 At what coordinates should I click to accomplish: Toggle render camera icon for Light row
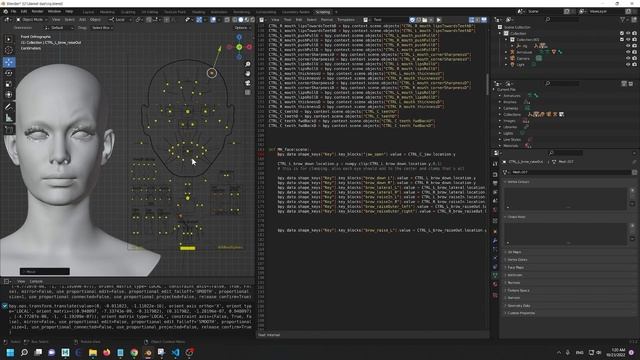coord(634,64)
